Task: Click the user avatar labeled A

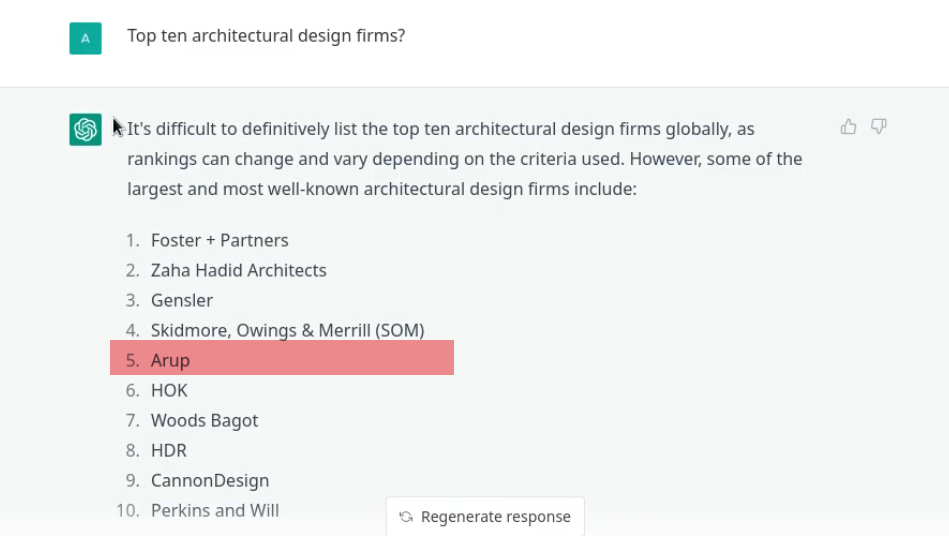Action: [85, 39]
